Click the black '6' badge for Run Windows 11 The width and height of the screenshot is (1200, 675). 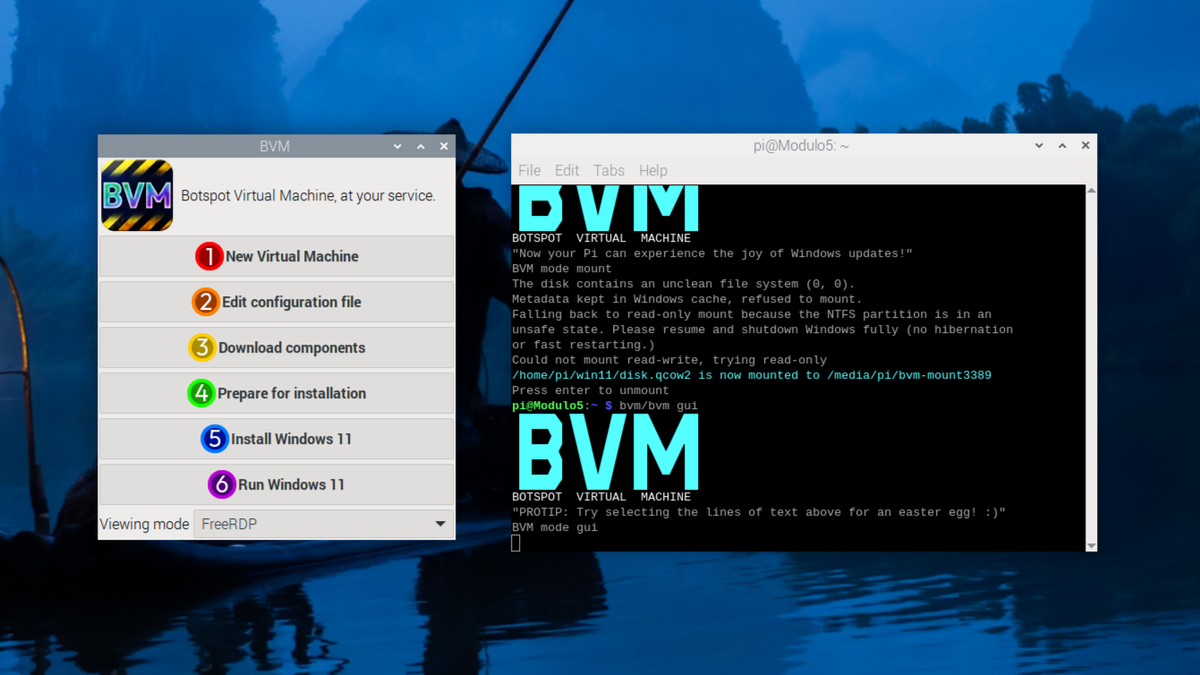pyautogui.click(x=223, y=484)
